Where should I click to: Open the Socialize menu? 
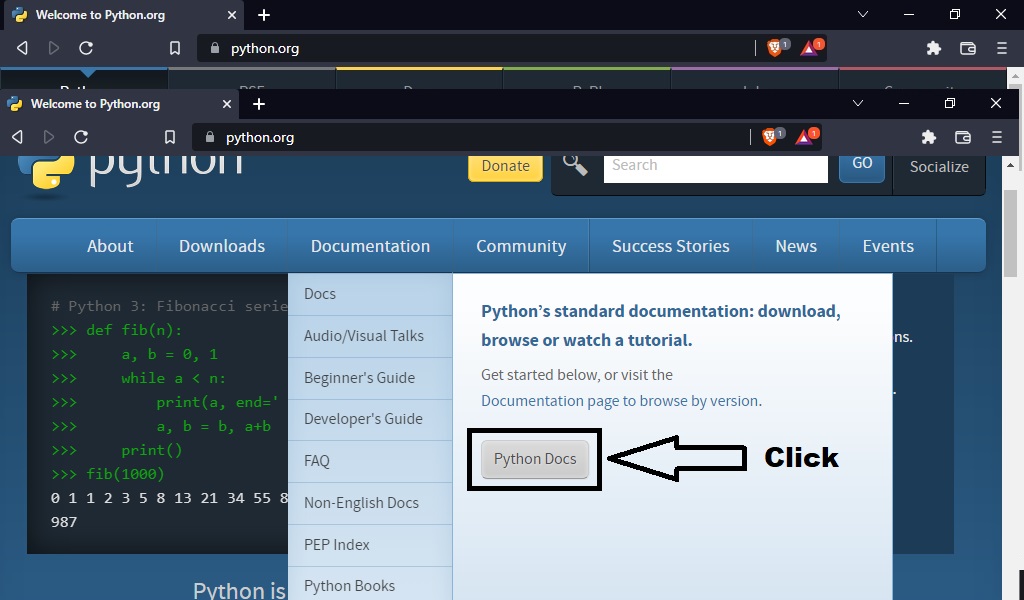(x=939, y=167)
